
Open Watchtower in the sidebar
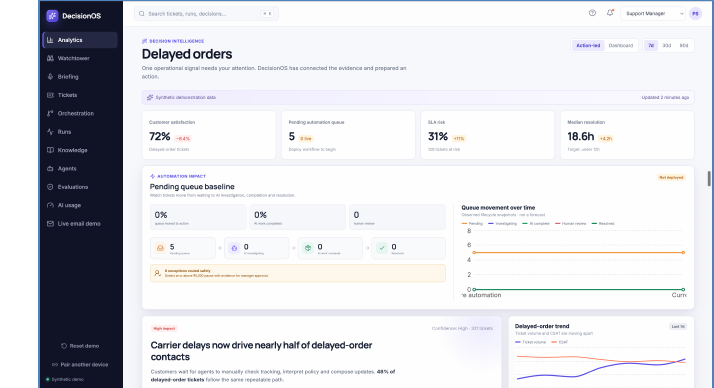click(80, 58)
